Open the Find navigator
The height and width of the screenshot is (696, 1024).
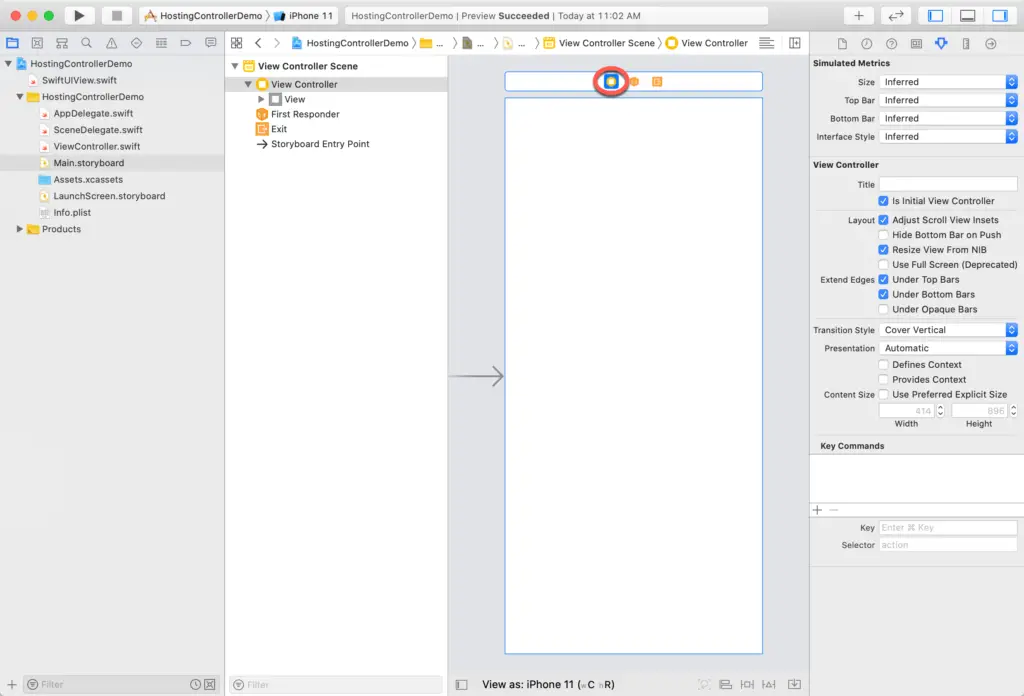tap(86, 43)
